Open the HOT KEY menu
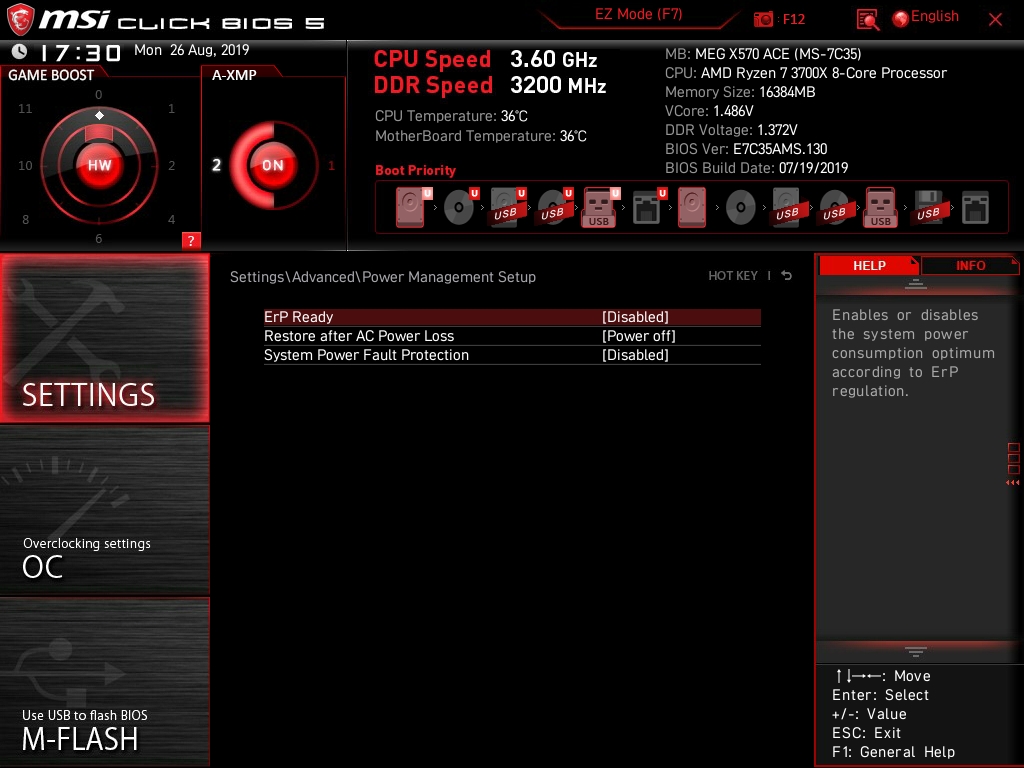Screen dimensions: 1024x768 [x=733, y=276]
